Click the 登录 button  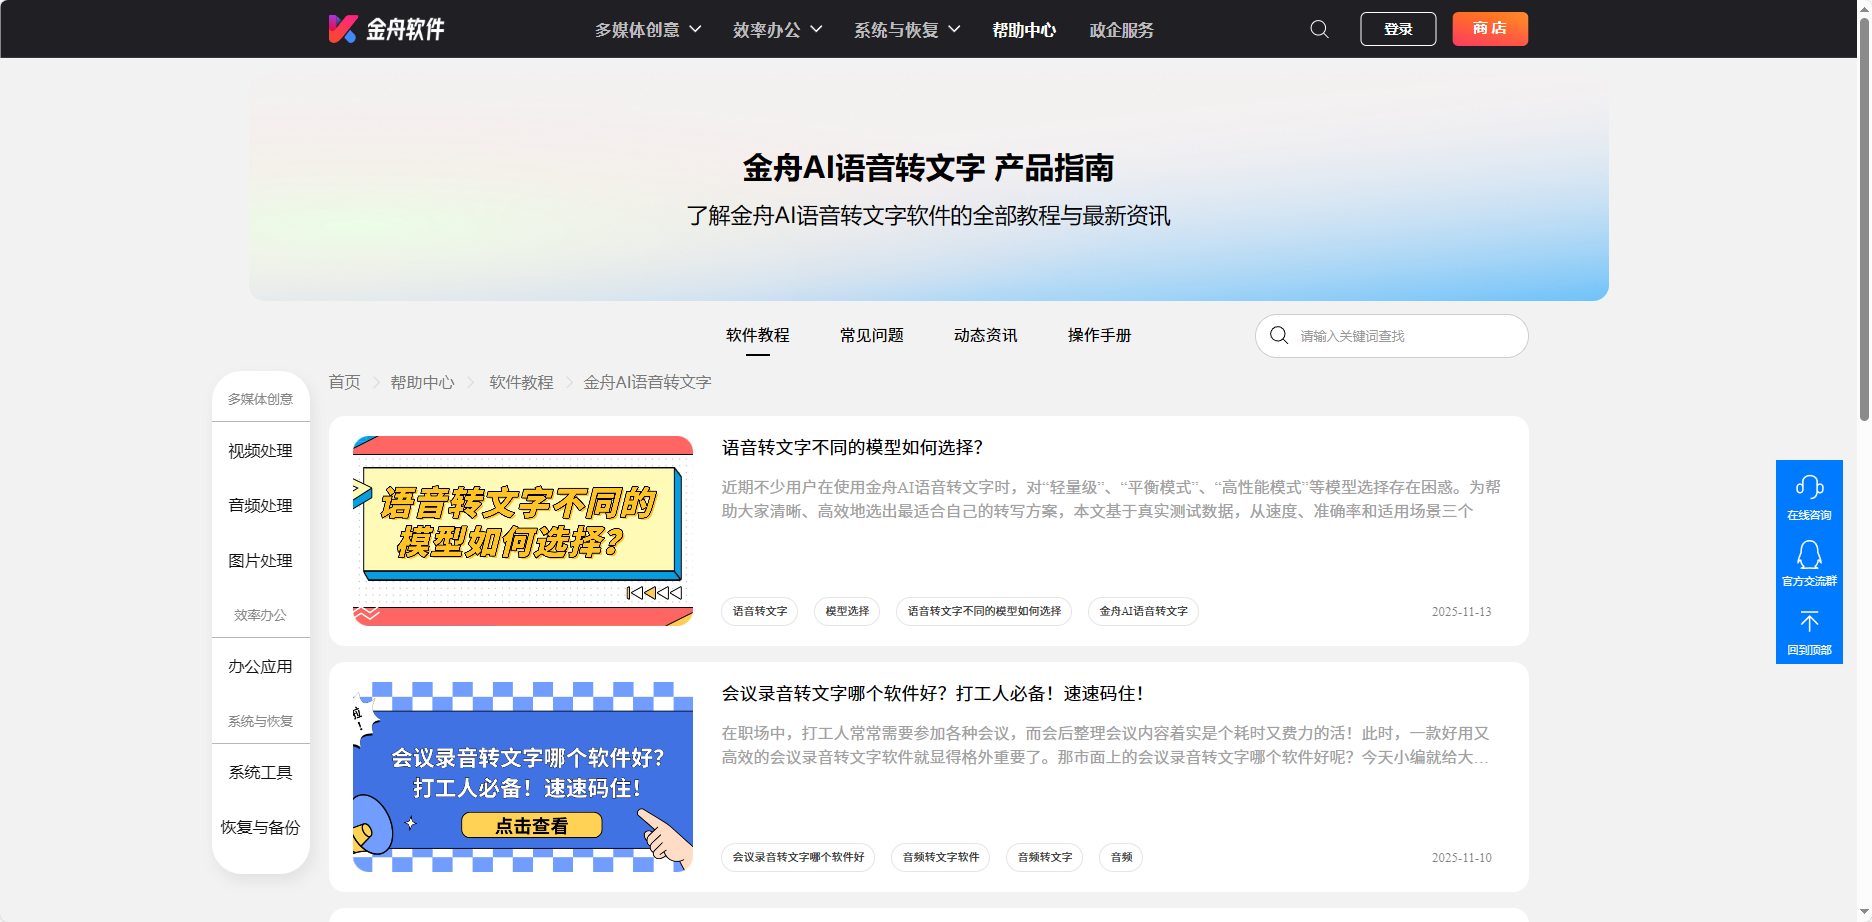click(x=1397, y=29)
